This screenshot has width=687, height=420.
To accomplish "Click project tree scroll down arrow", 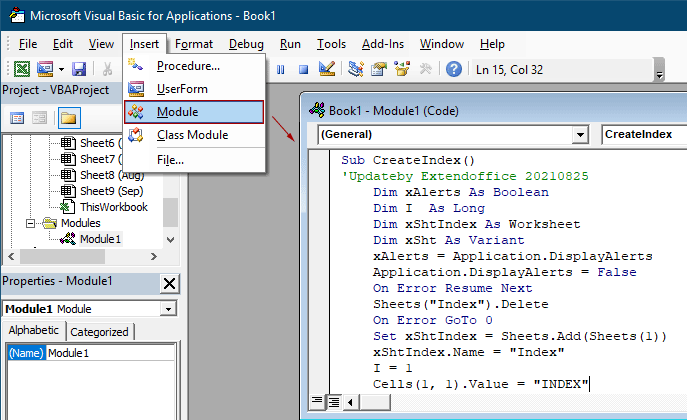I will click(171, 240).
